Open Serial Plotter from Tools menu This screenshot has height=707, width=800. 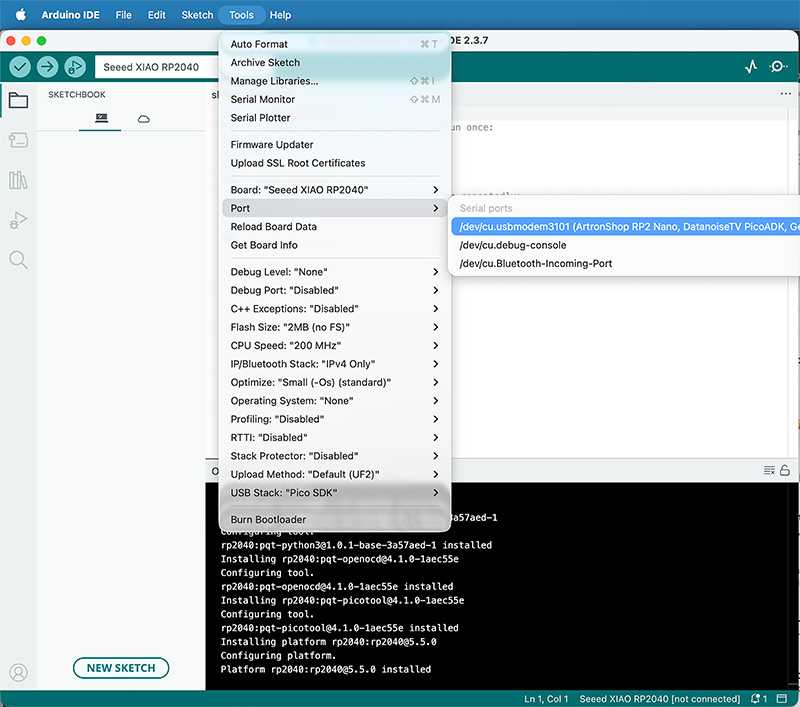click(335, 117)
